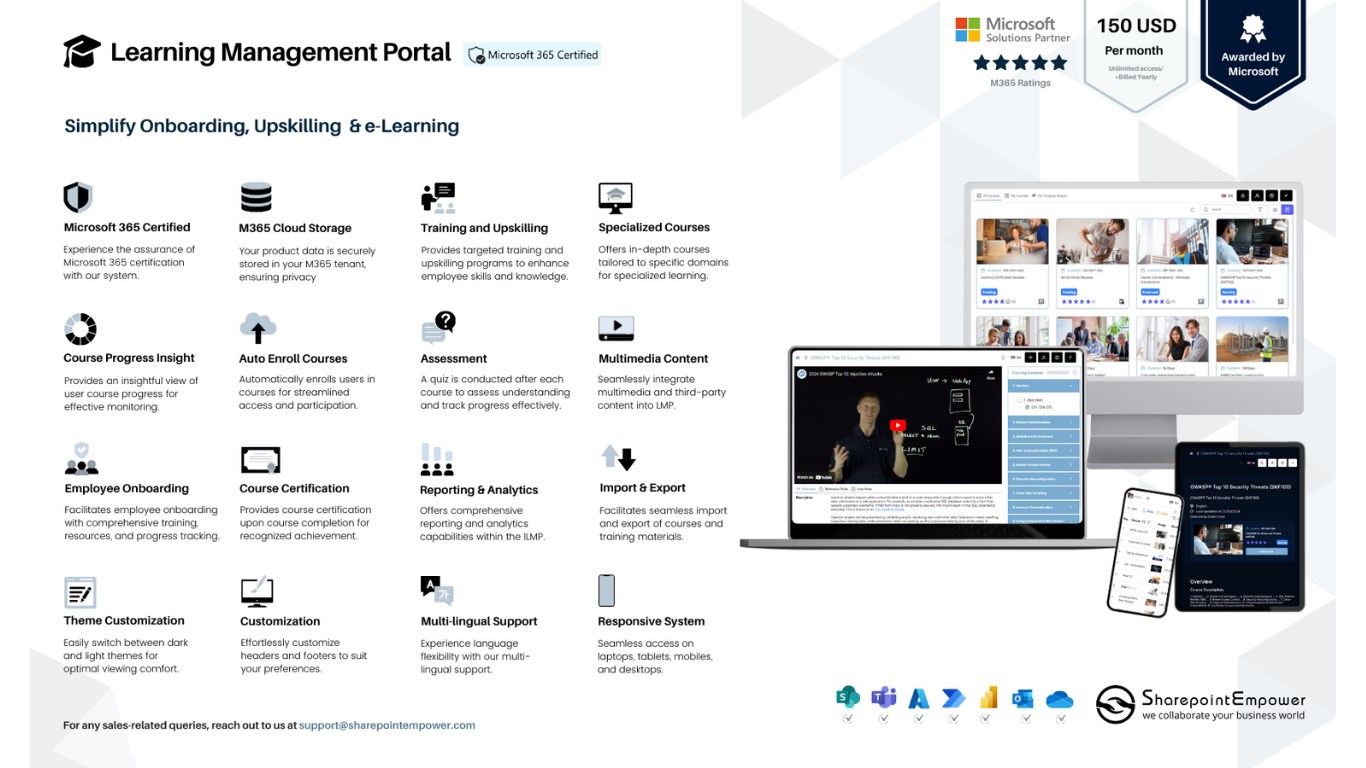Screen dimensions: 1366x768
Task: Click the checkmark under the Teams icon
Action: 883,718
